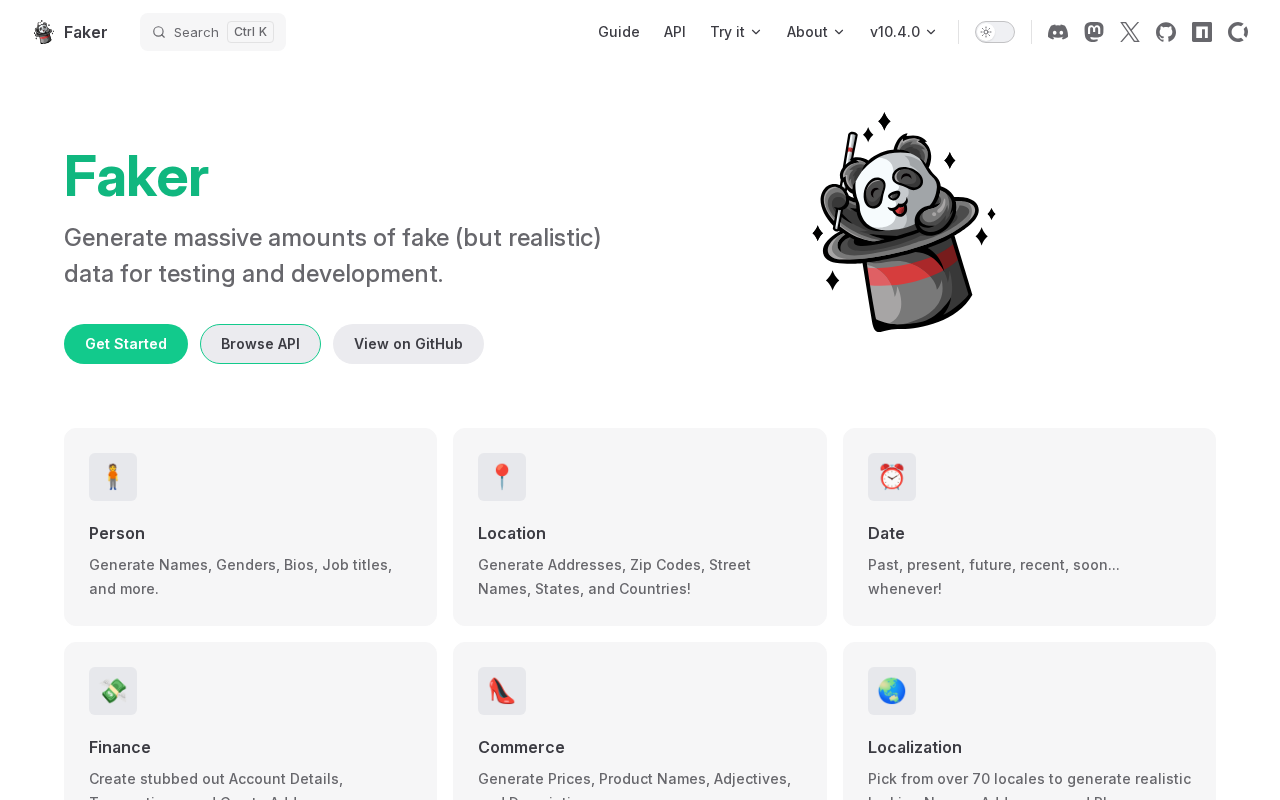
Task: Go to the Guide nav item
Action: tap(618, 32)
